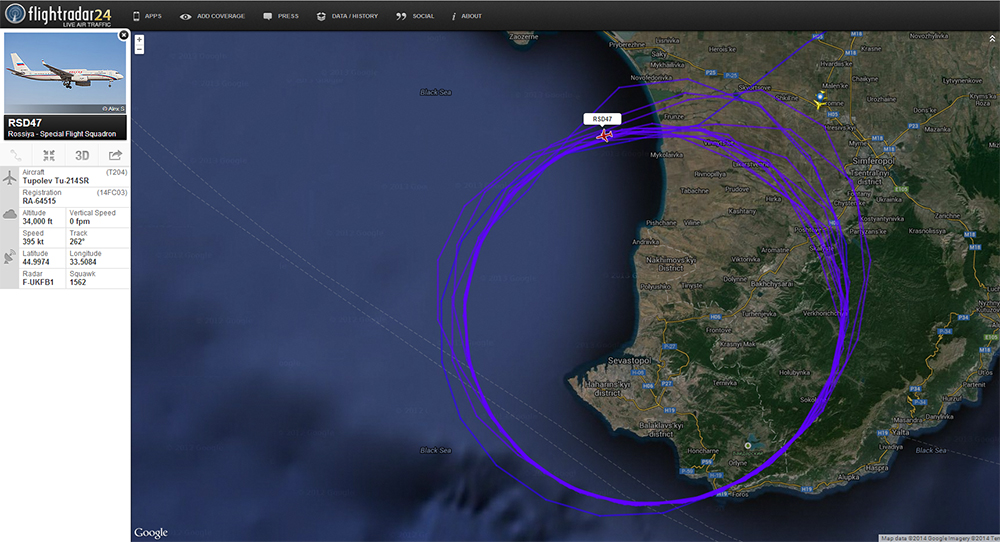The height and width of the screenshot is (542, 1000).
Task: Click the registration RA-64515
Action: coord(39,201)
